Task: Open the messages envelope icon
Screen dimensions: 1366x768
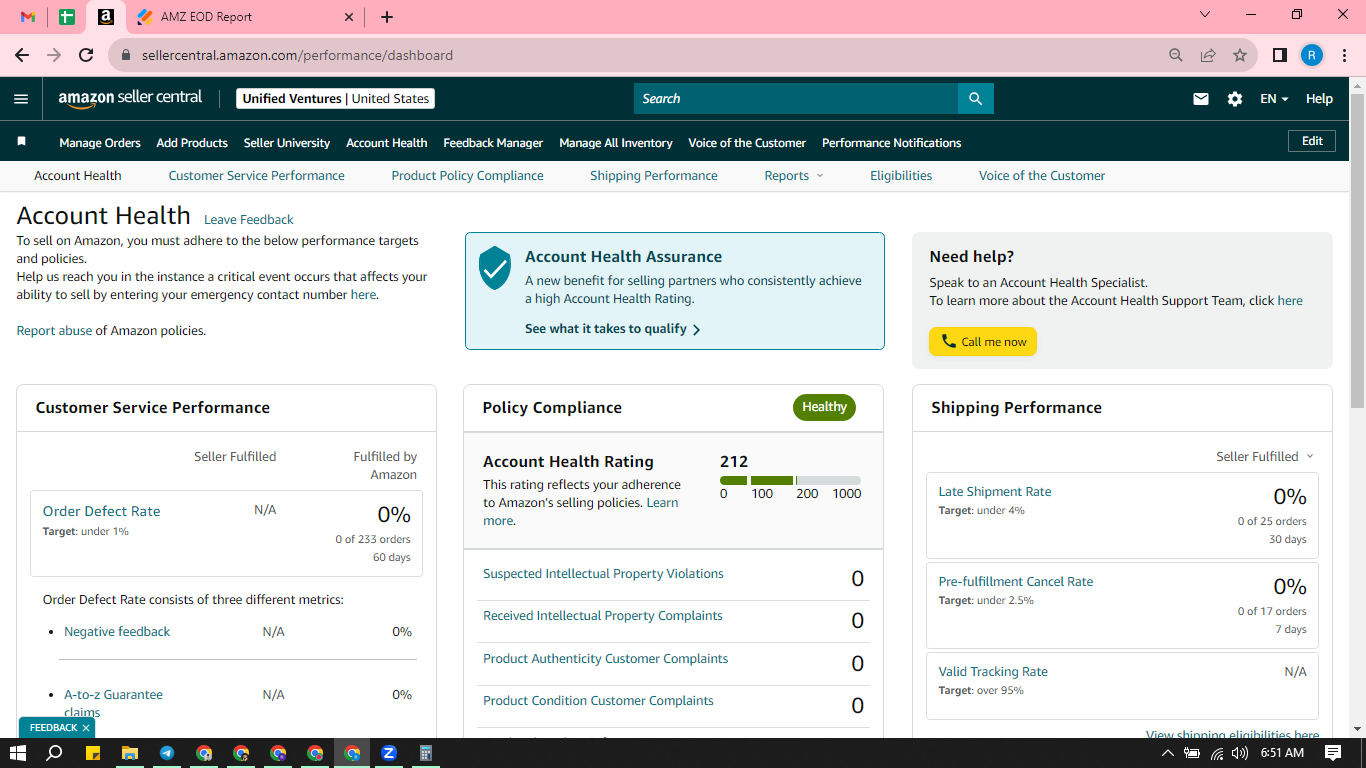Action: click(1201, 99)
